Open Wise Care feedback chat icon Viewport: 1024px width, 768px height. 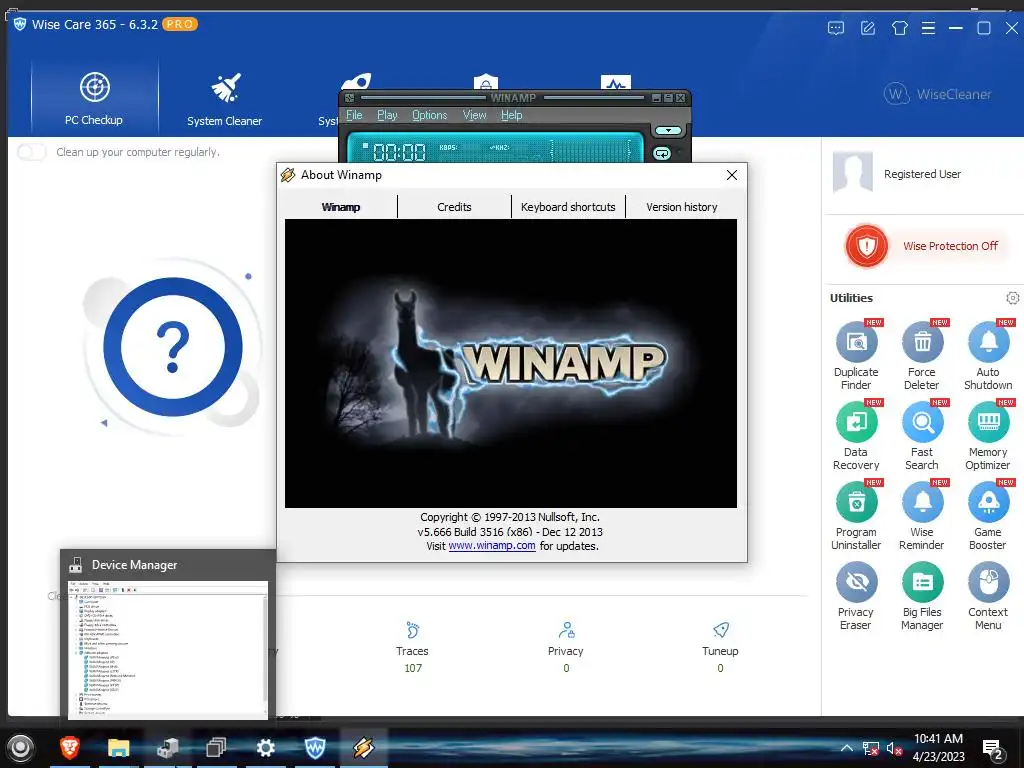pos(836,28)
